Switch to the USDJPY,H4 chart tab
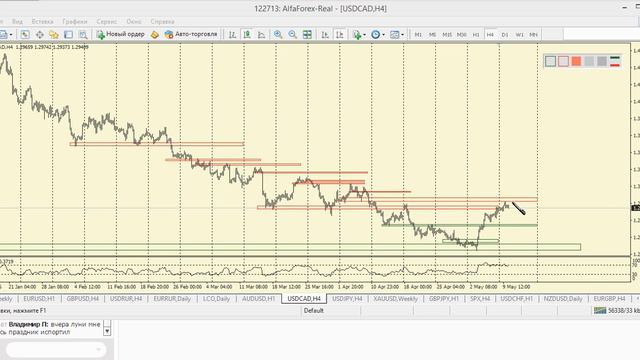 [347, 299]
